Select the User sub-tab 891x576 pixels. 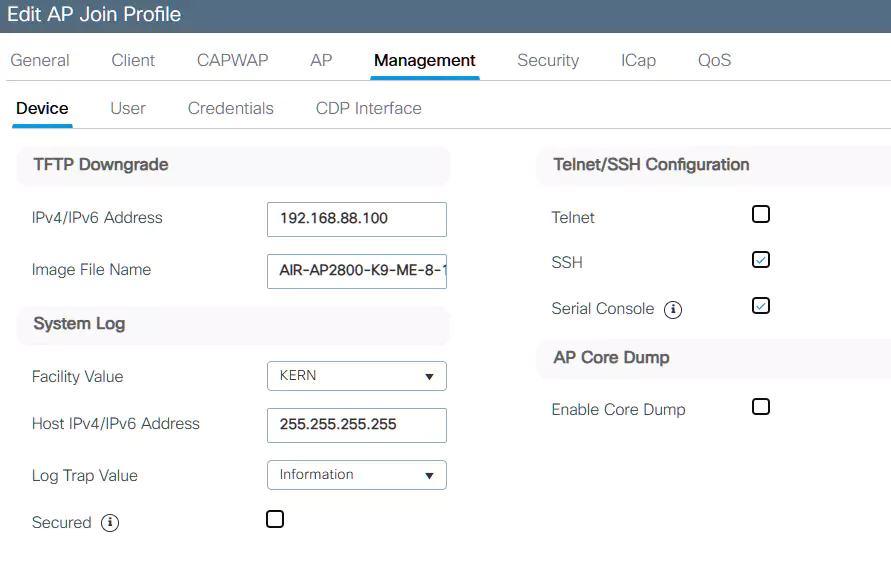[128, 108]
